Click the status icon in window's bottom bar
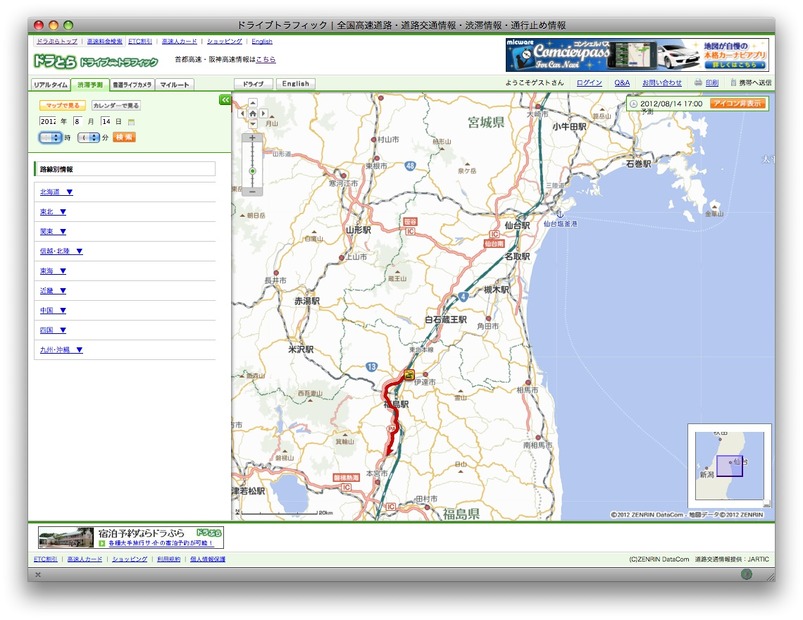Screen dimensions: 803x620 click(x=747, y=574)
